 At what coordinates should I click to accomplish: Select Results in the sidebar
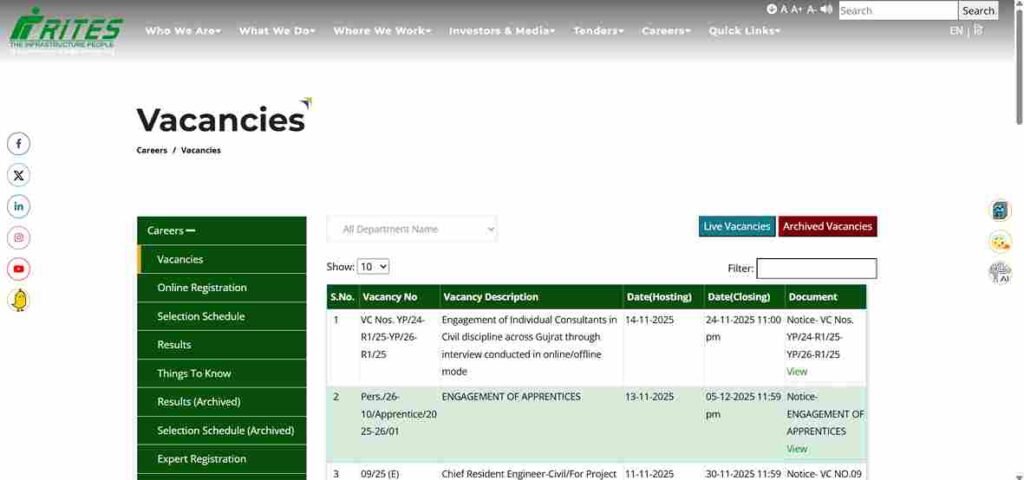(x=221, y=345)
